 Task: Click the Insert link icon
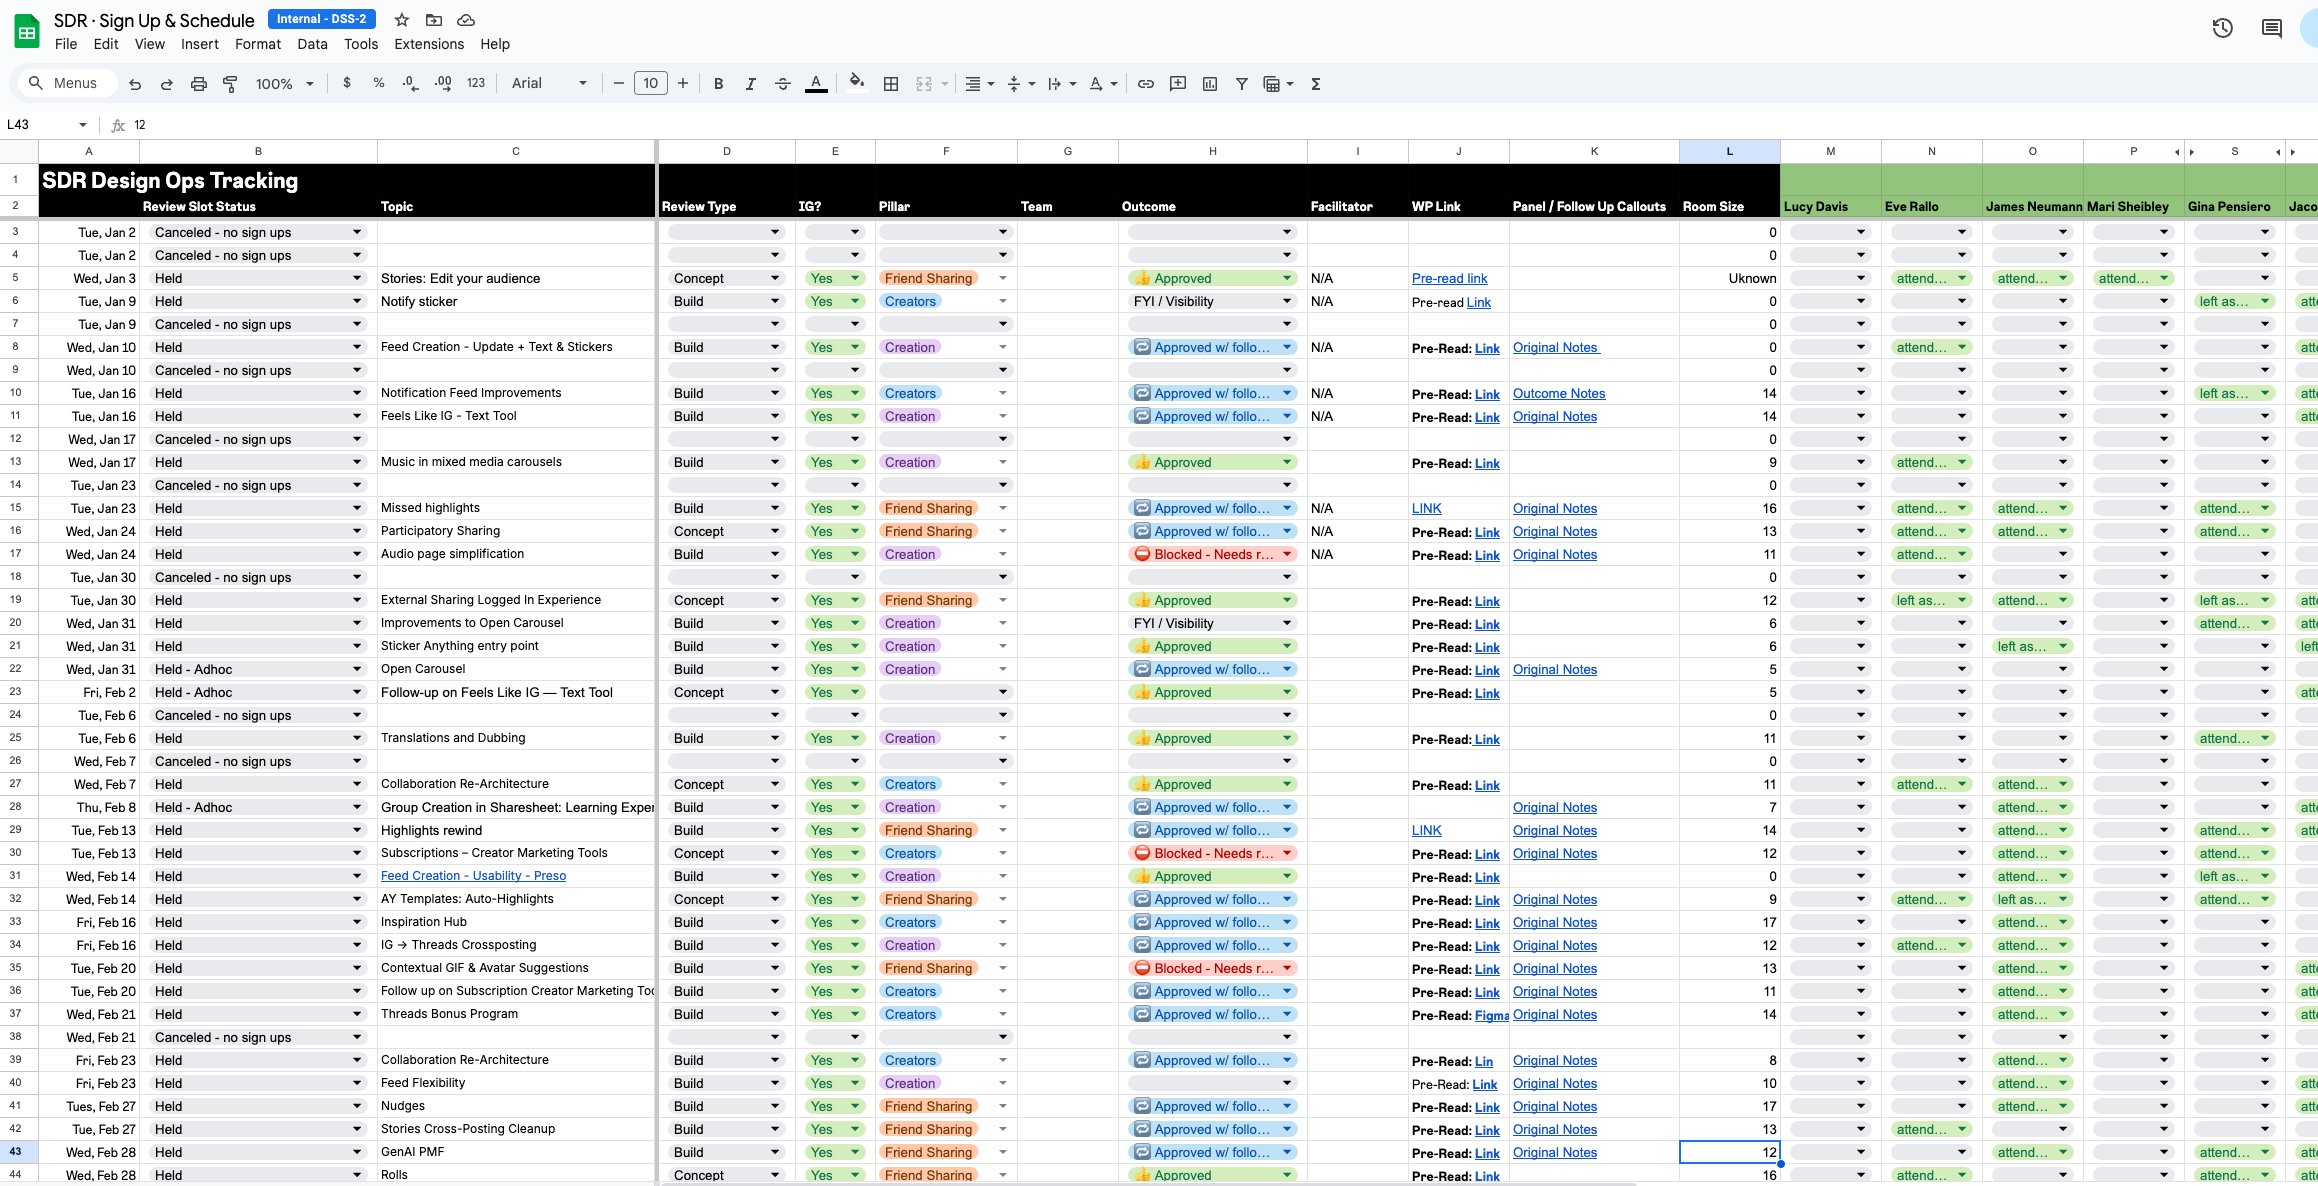point(1146,84)
